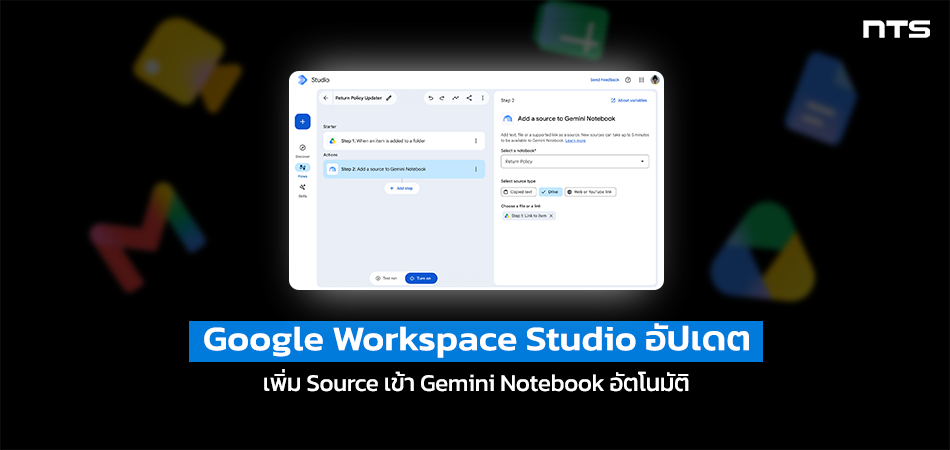Click the Turn on button
Screen dimensions: 950x450
point(421,278)
